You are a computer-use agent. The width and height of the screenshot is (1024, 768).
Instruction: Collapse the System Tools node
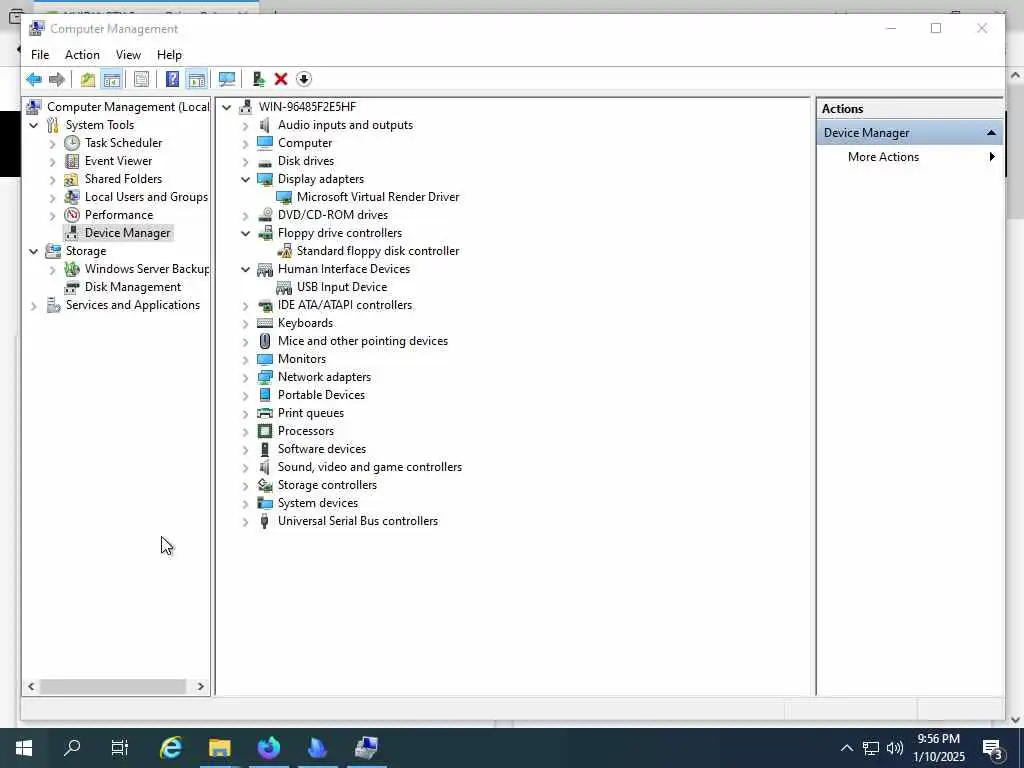tap(33, 125)
